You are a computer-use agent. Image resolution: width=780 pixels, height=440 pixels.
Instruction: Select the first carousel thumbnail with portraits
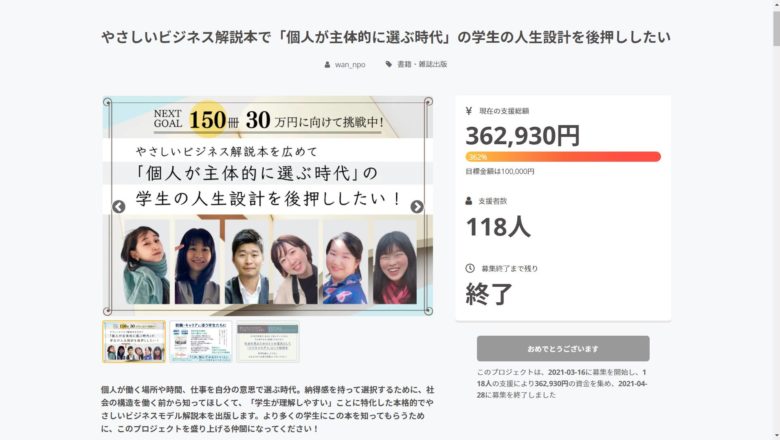pos(134,342)
